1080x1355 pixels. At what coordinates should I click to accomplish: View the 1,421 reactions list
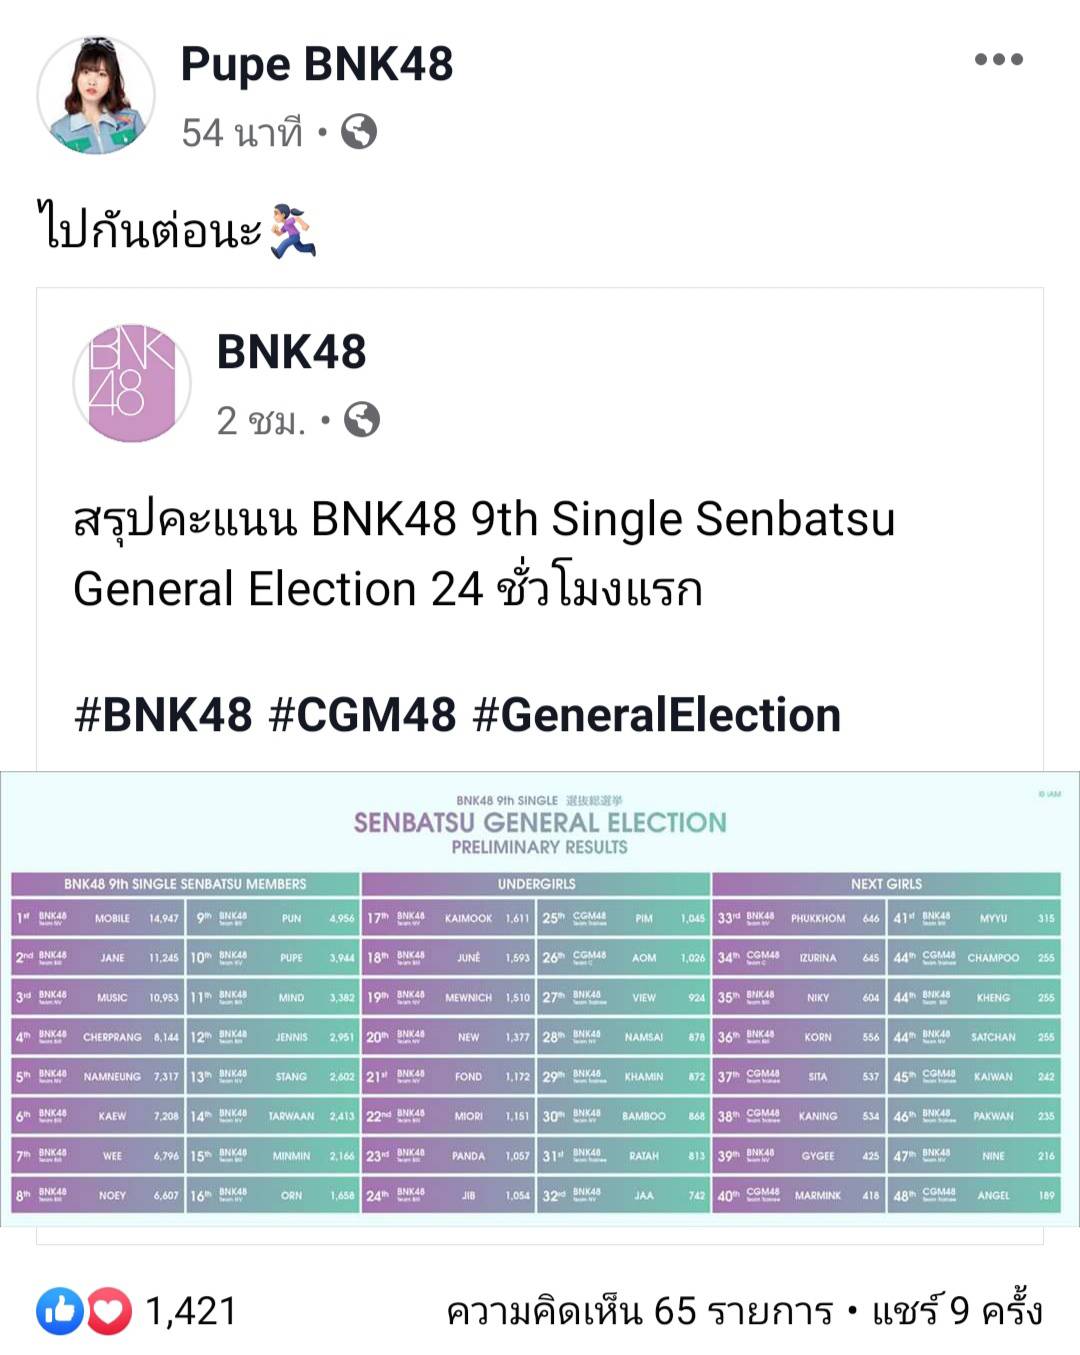(191, 1311)
